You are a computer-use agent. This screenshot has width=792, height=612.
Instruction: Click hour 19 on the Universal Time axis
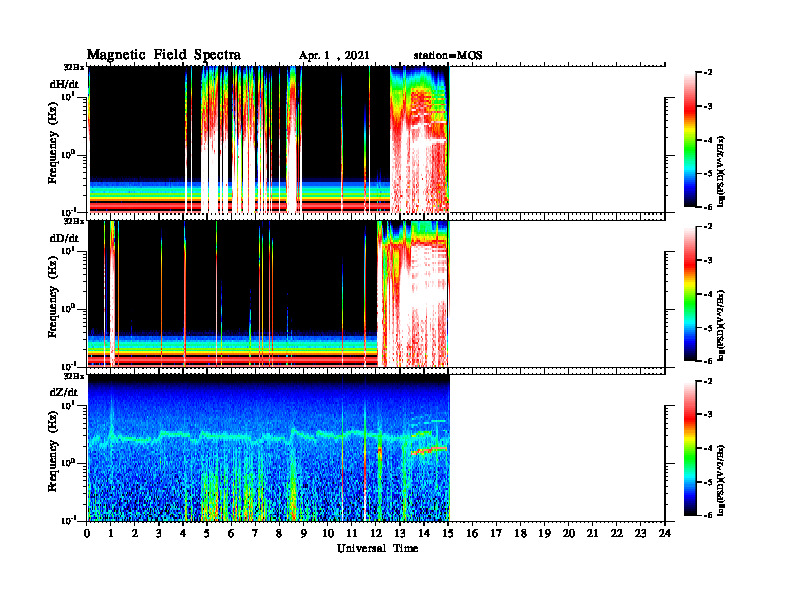tap(544, 533)
